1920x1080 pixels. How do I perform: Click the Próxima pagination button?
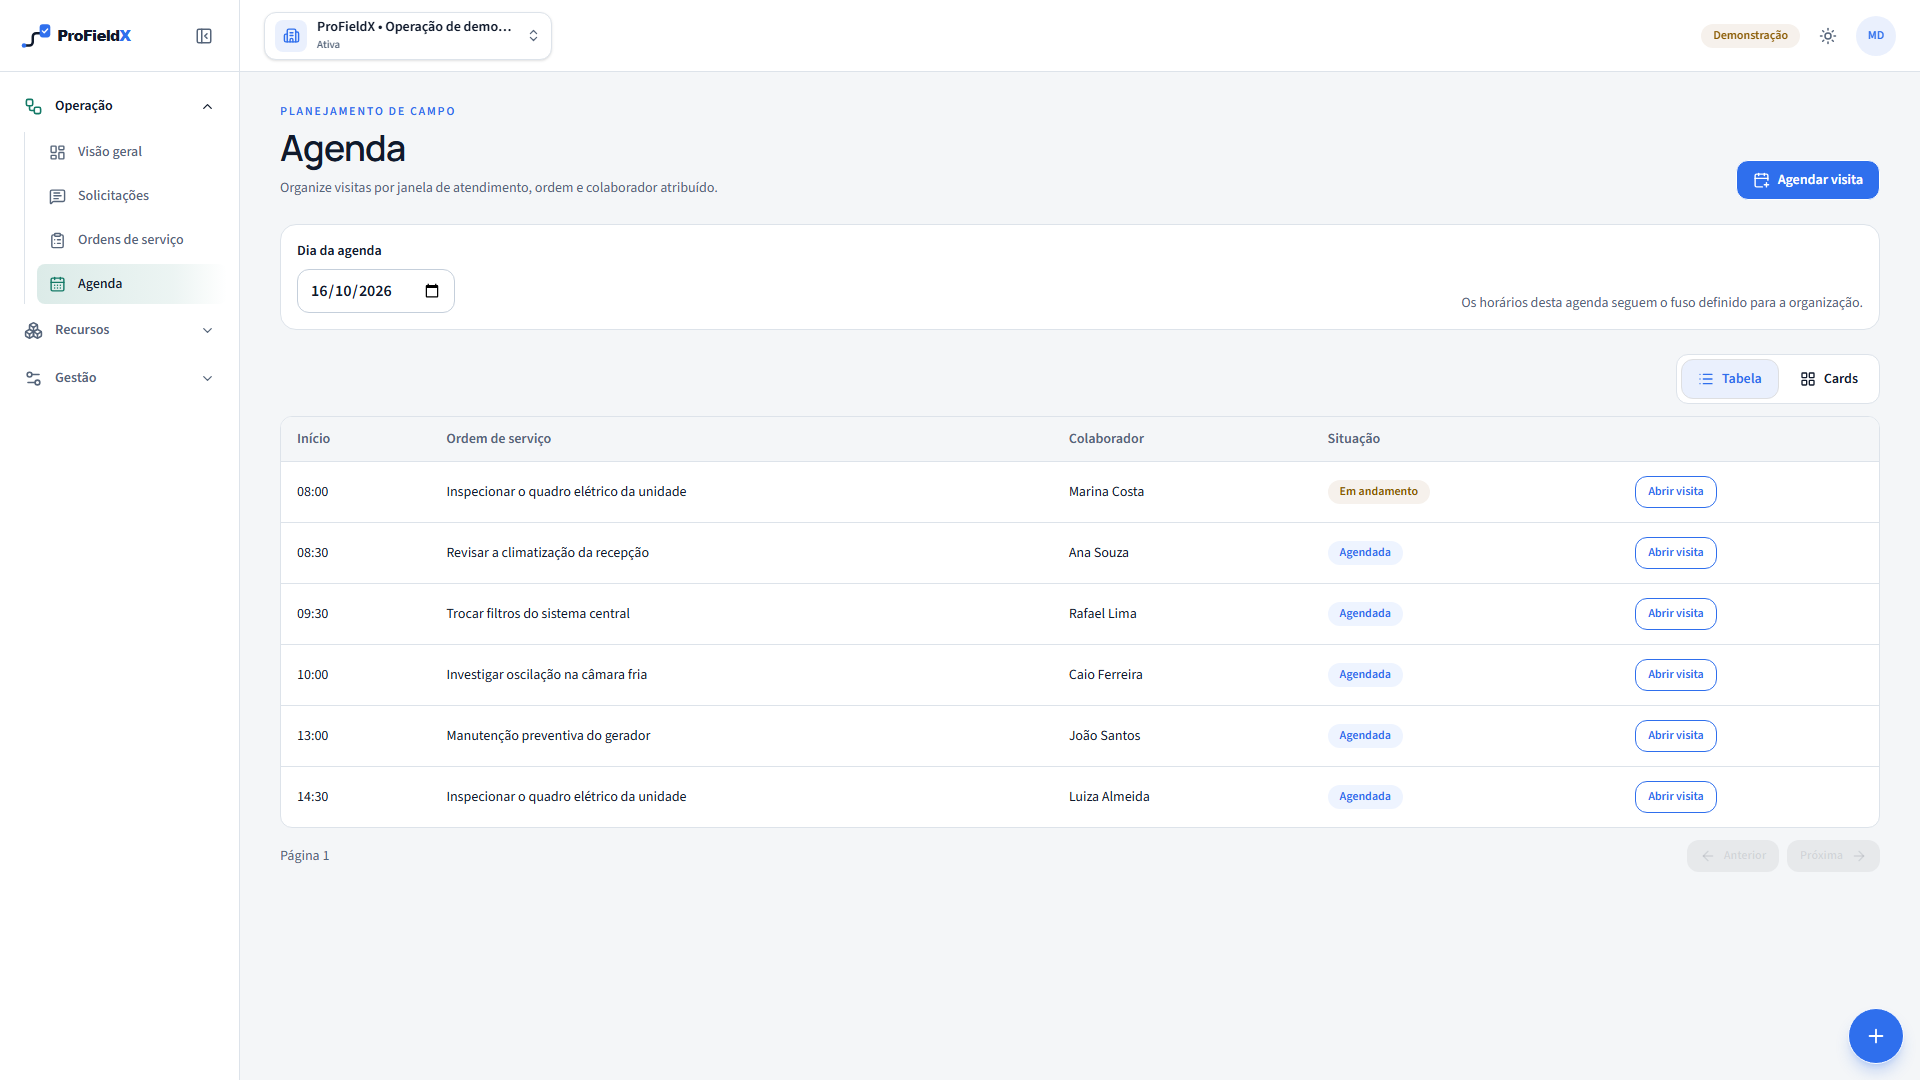tap(1832, 856)
